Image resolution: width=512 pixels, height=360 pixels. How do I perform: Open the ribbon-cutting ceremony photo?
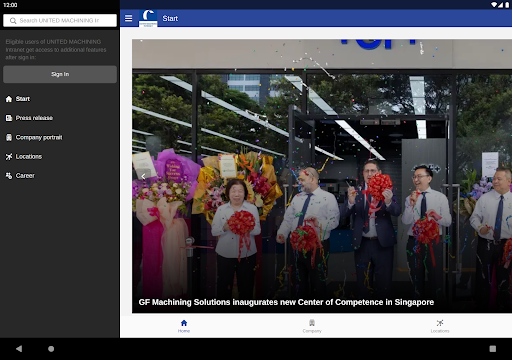coord(322,176)
